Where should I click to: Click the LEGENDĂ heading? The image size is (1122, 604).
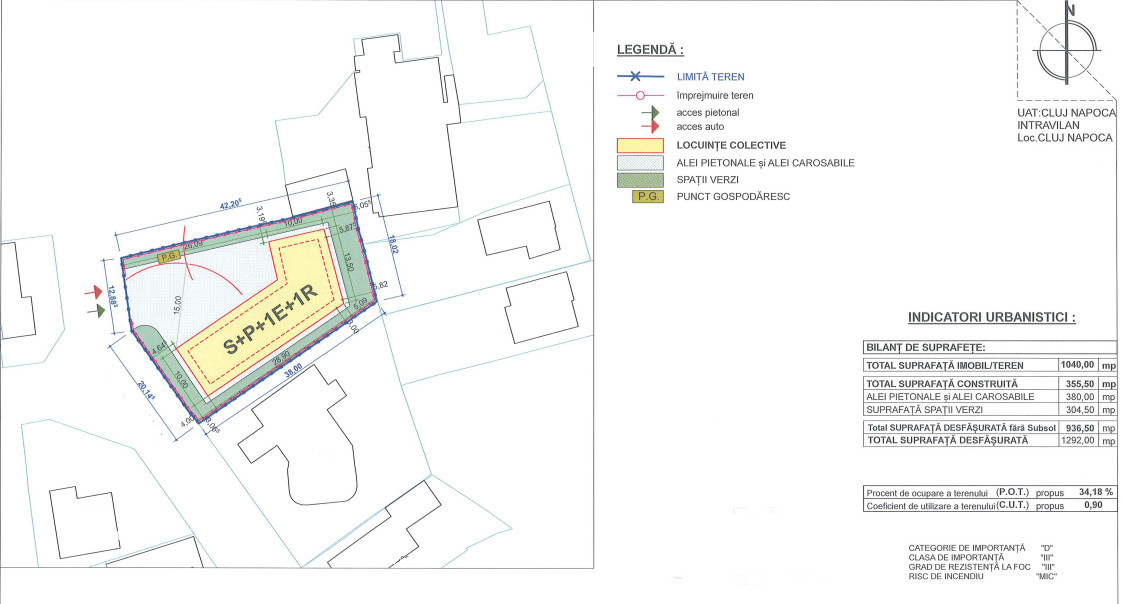tap(650, 50)
